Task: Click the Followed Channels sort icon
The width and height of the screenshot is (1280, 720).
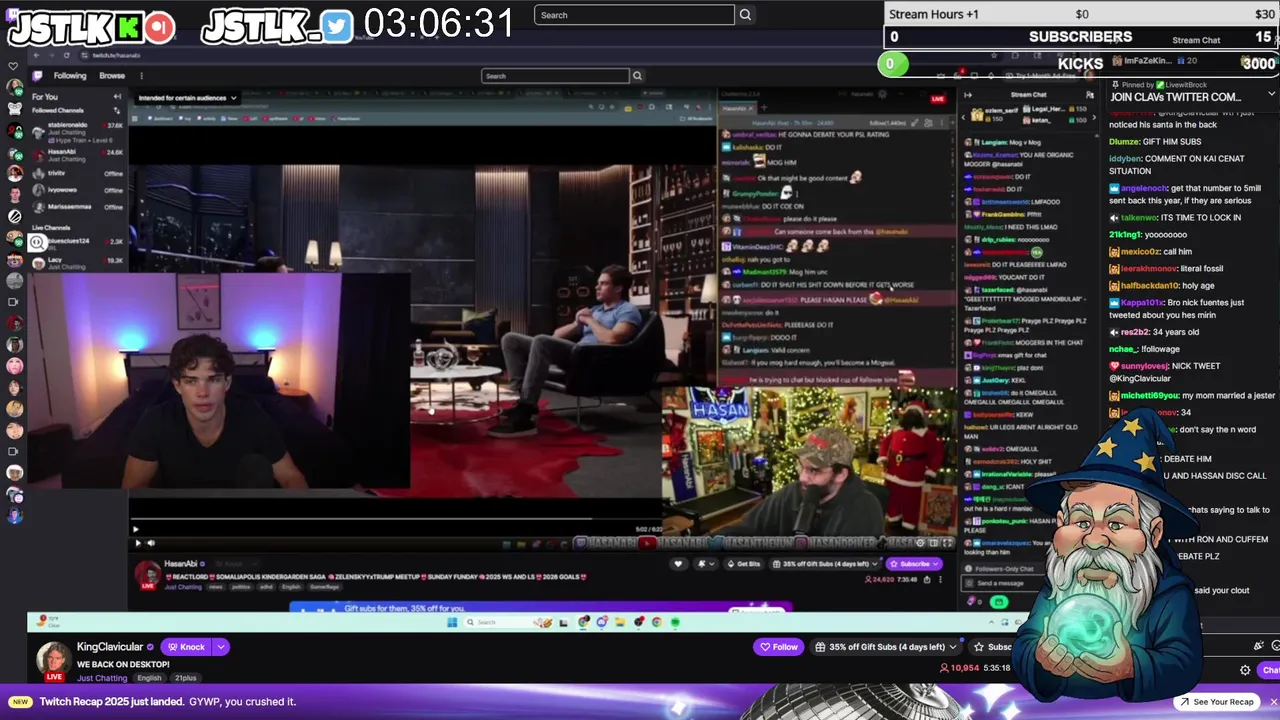Action: [x=117, y=110]
